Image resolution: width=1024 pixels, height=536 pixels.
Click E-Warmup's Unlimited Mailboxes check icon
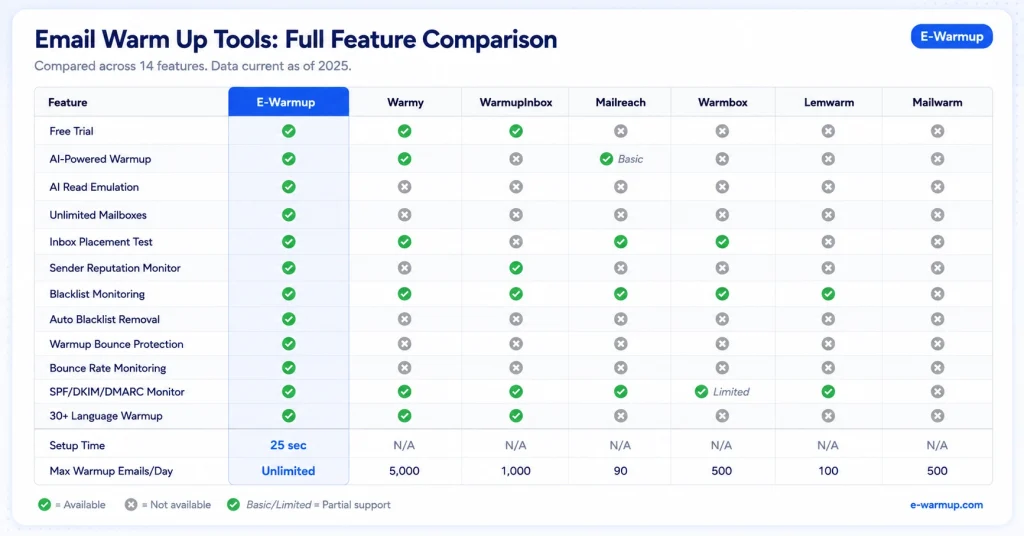coord(288,215)
